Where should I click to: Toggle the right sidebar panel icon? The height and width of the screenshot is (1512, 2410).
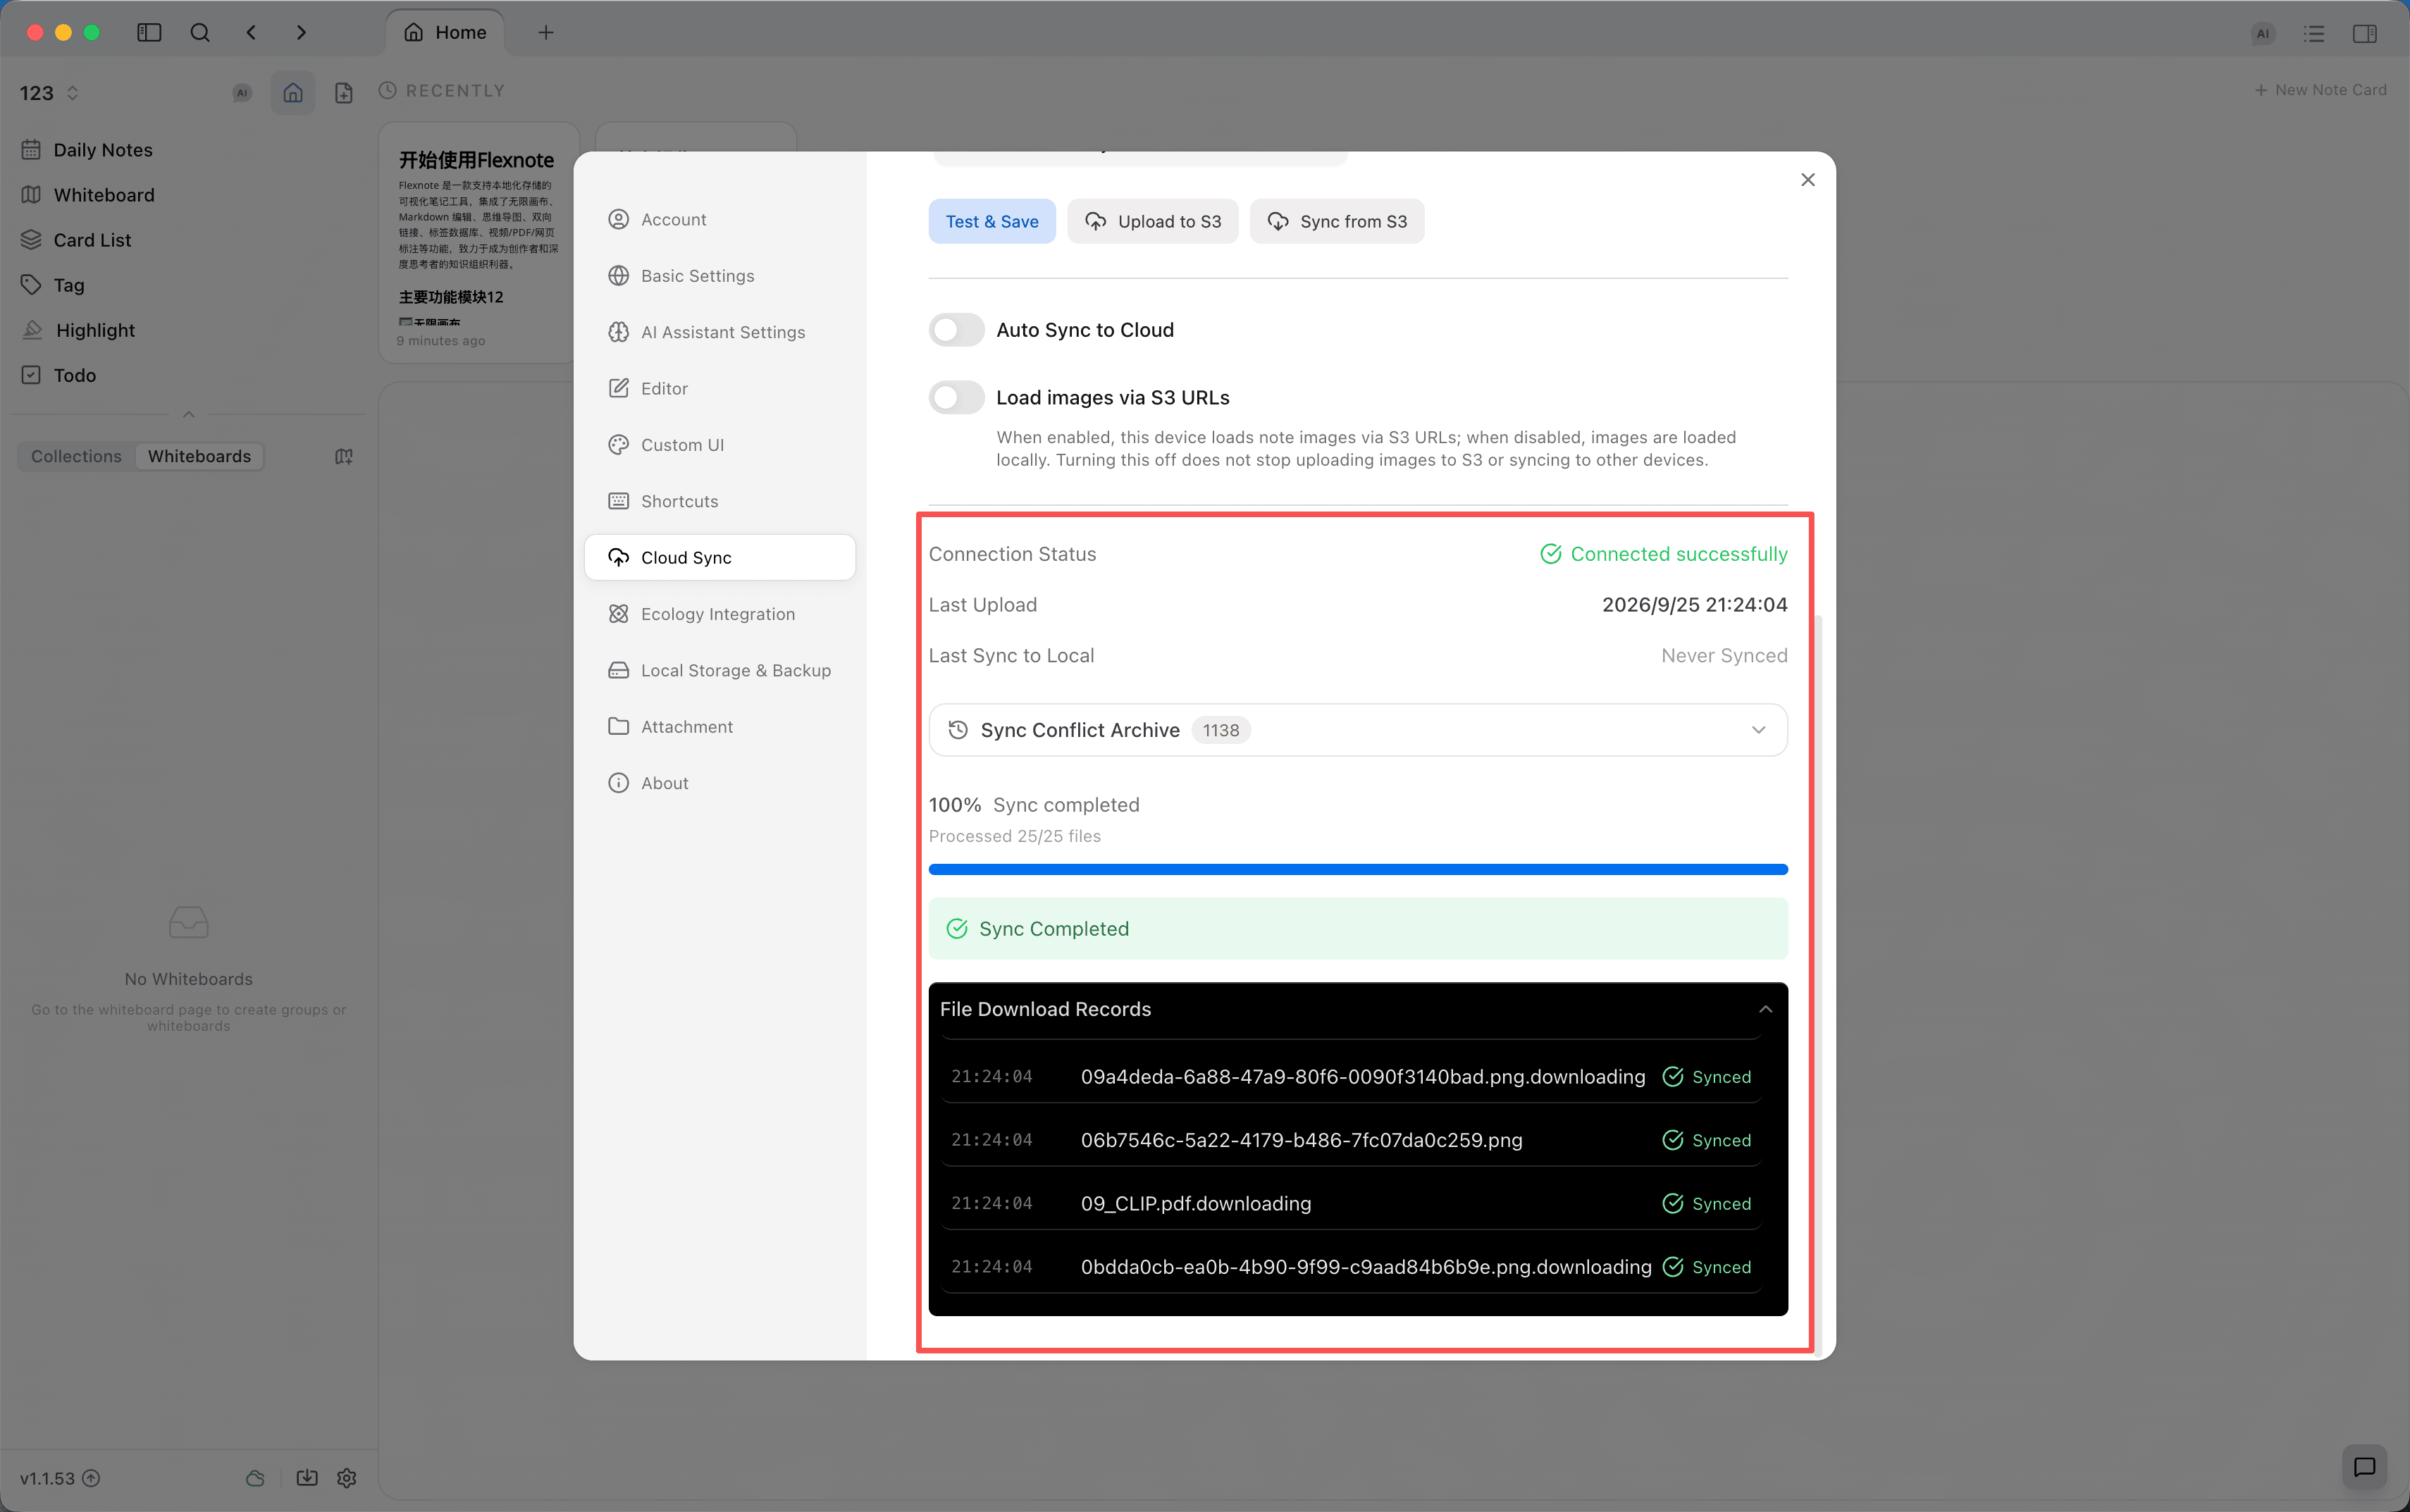[2365, 34]
